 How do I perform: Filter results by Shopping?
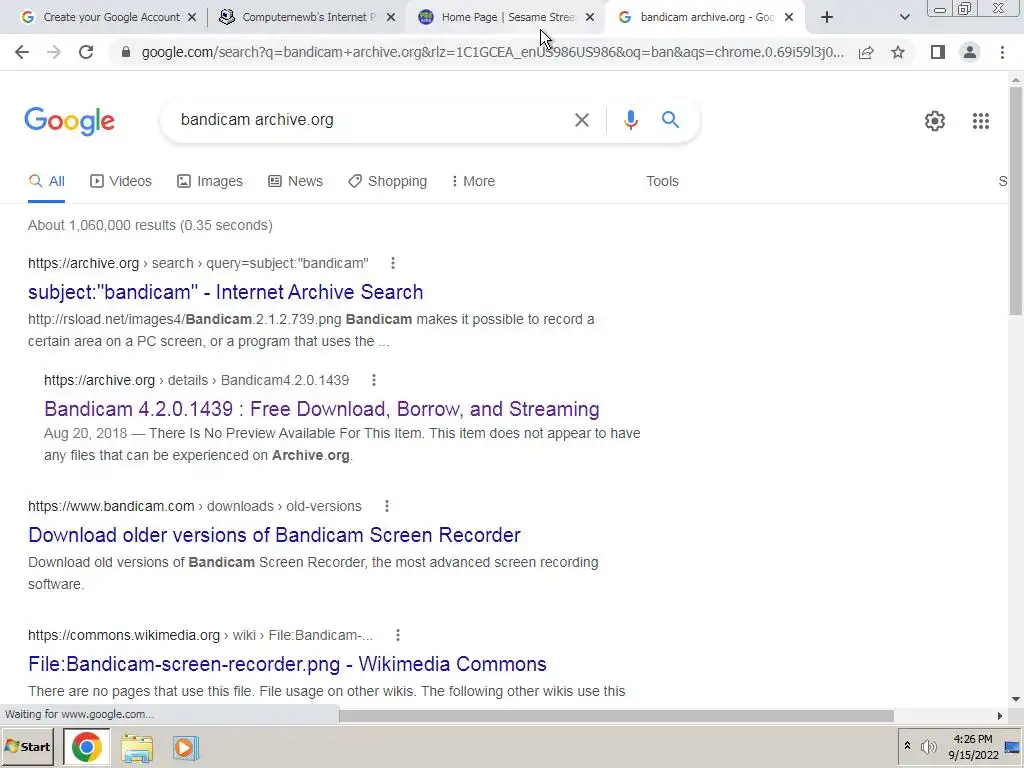(x=387, y=181)
